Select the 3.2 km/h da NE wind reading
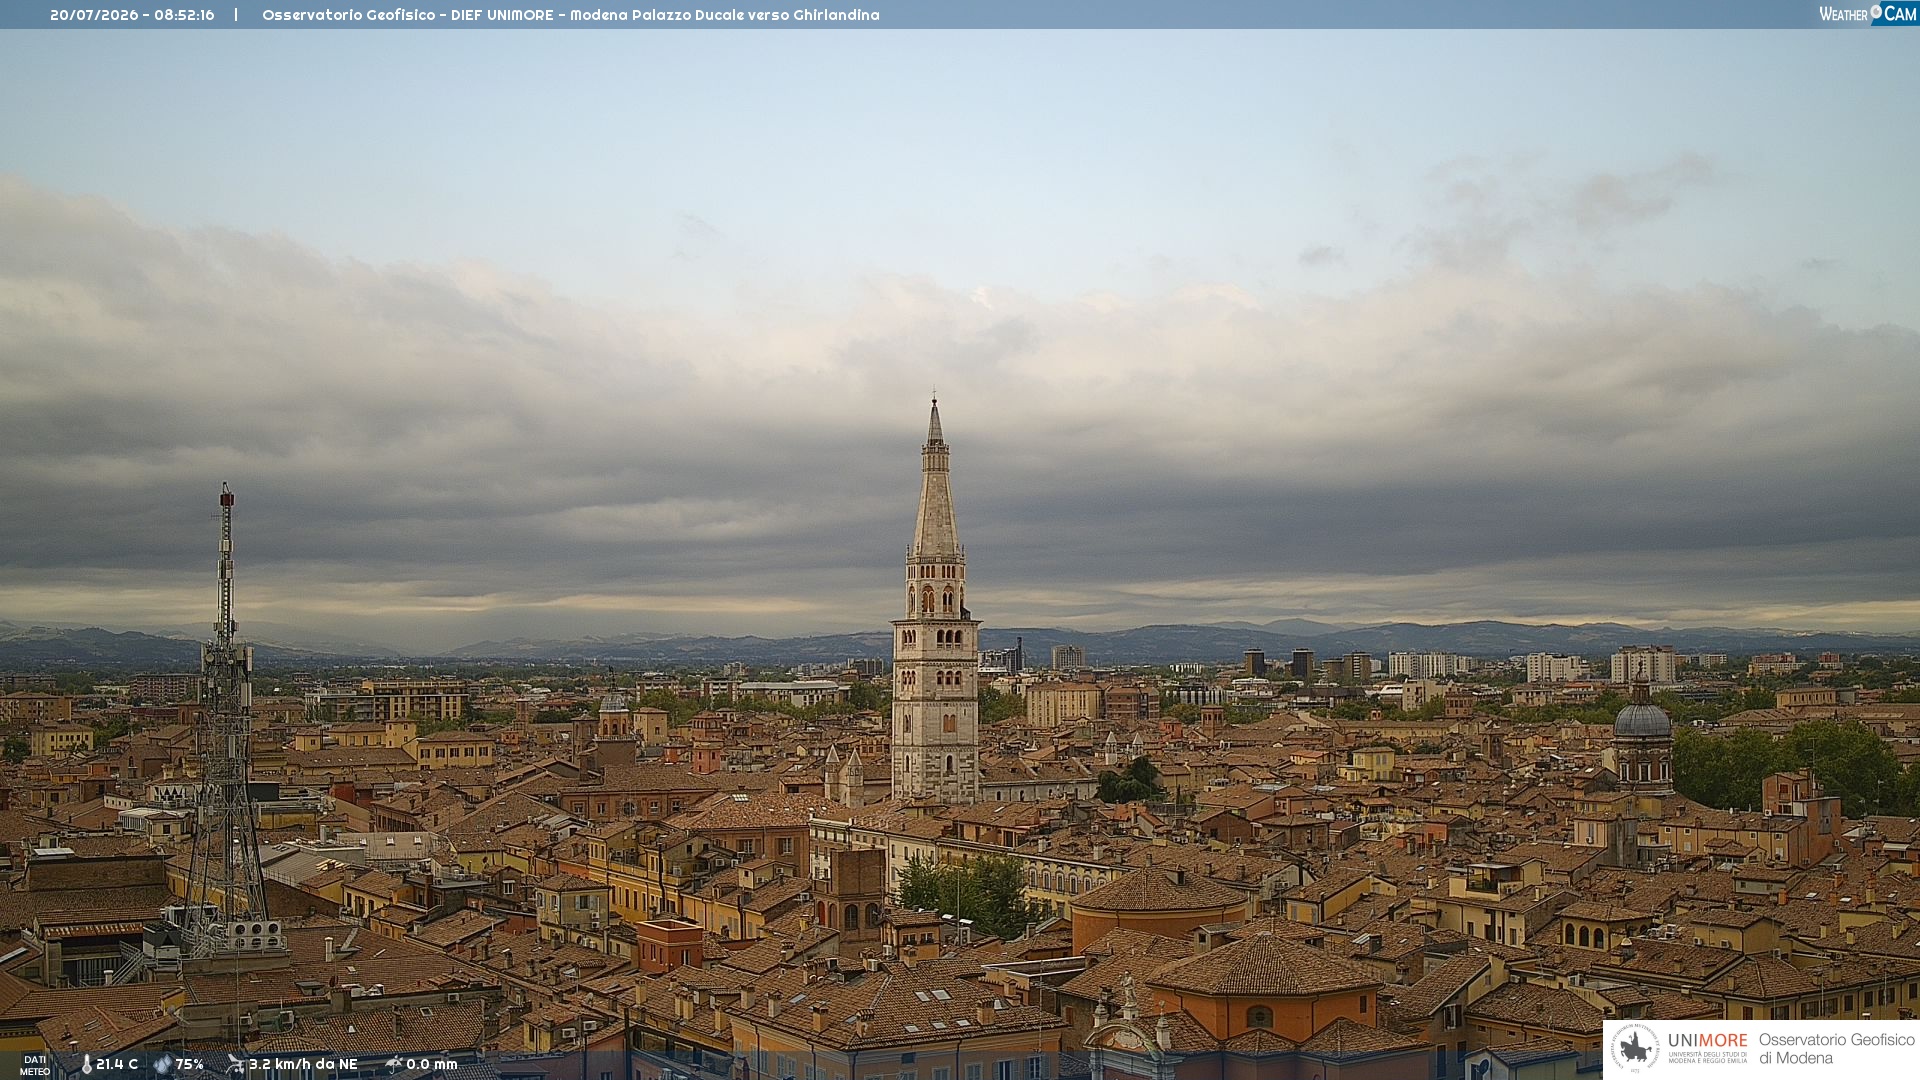 [x=303, y=1064]
